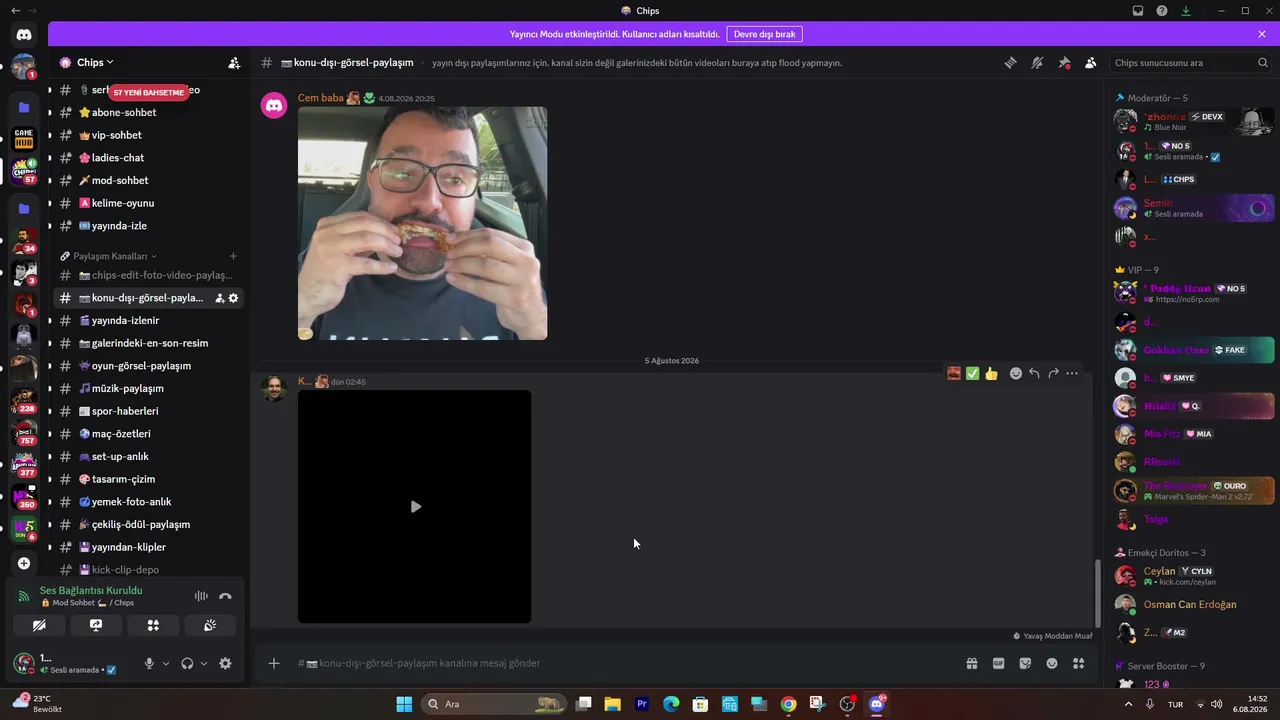Turn on the camera
The height and width of the screenshot is (720, 1280).
pyautogui.click(x=39, y=625)
